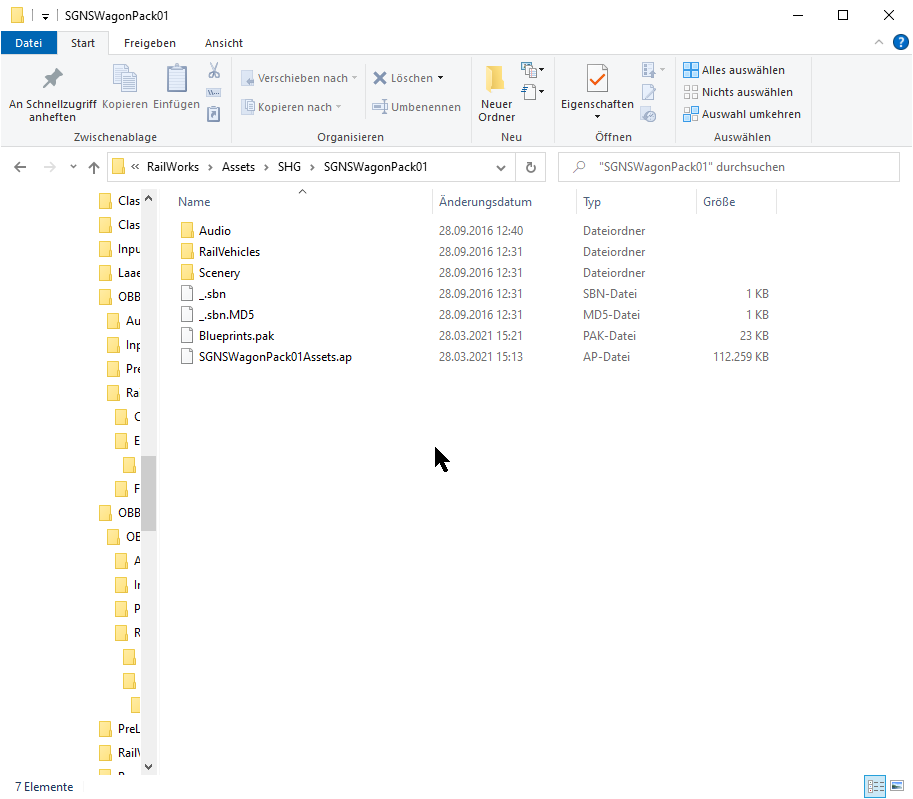Open the help question mark icon
Image resolution: width=913 pixels, height=799 pixels.
(x=900, y=43)
